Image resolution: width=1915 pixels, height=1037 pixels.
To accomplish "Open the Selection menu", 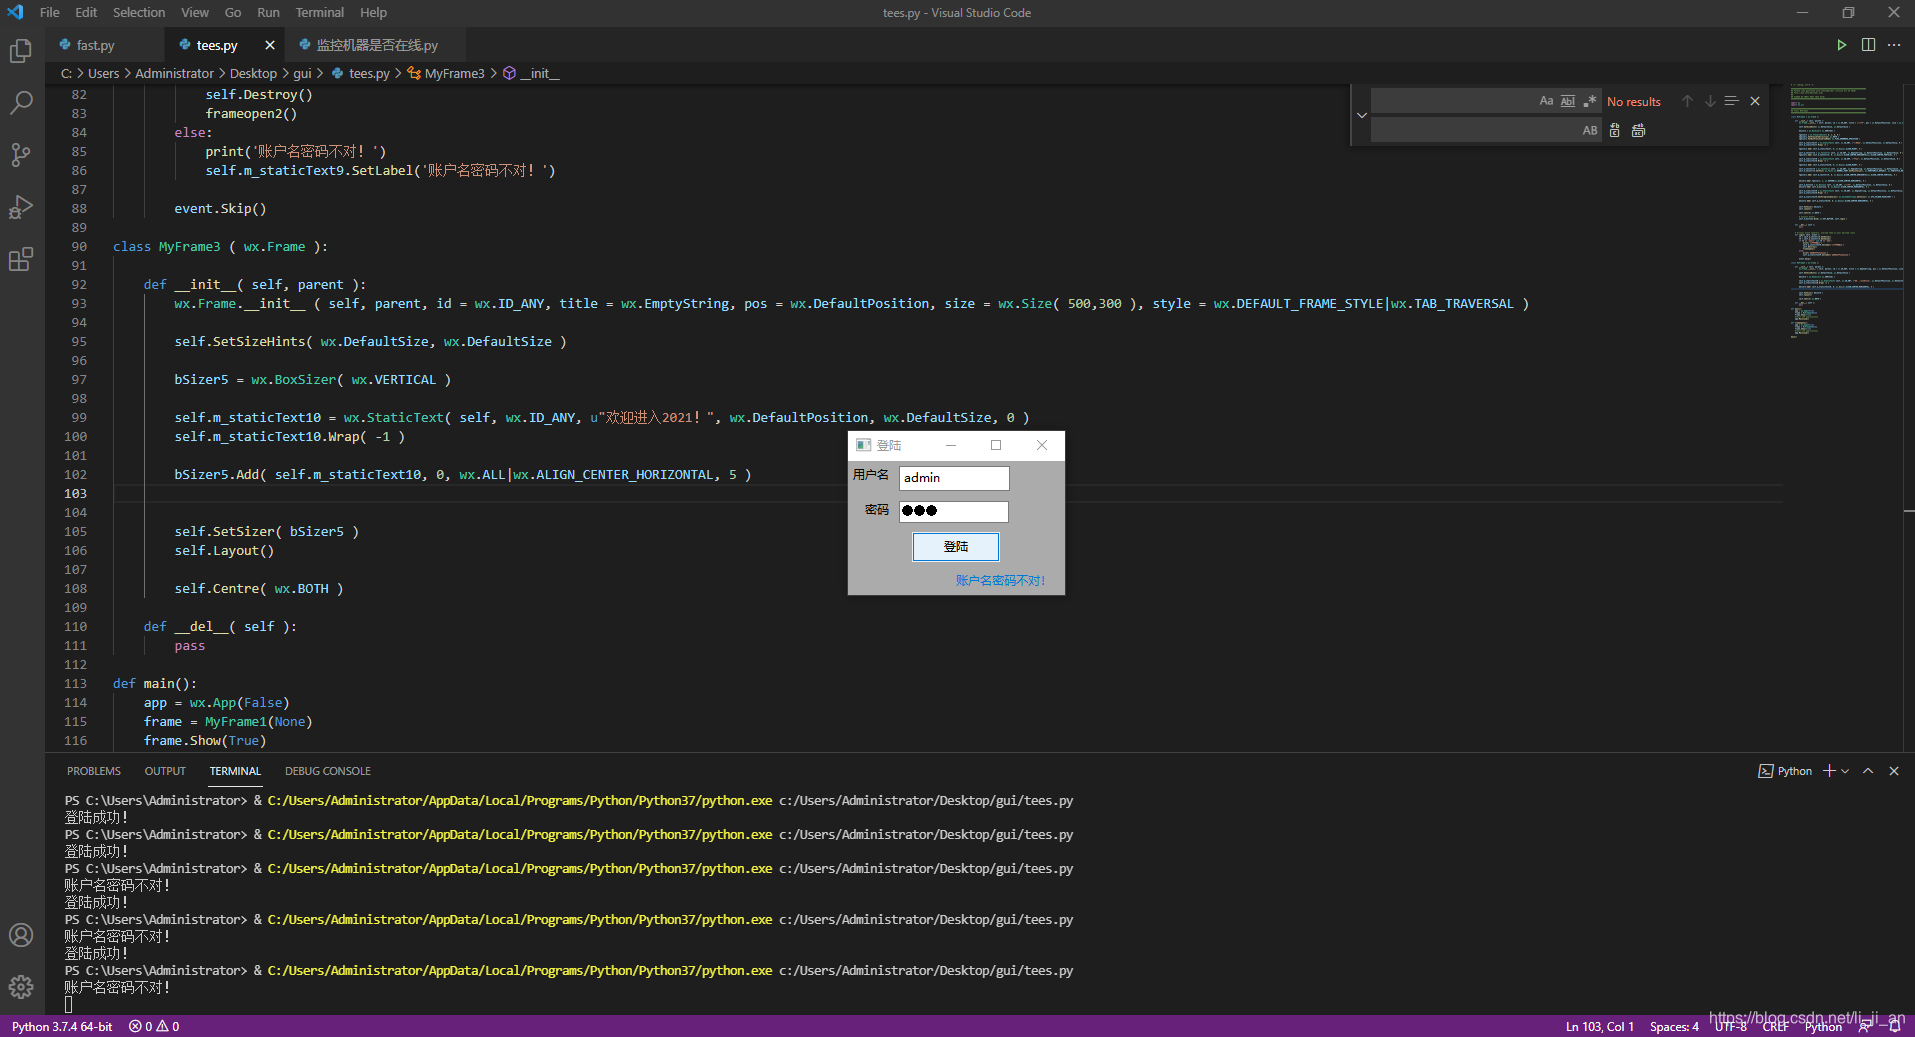I will click(139, 12).
